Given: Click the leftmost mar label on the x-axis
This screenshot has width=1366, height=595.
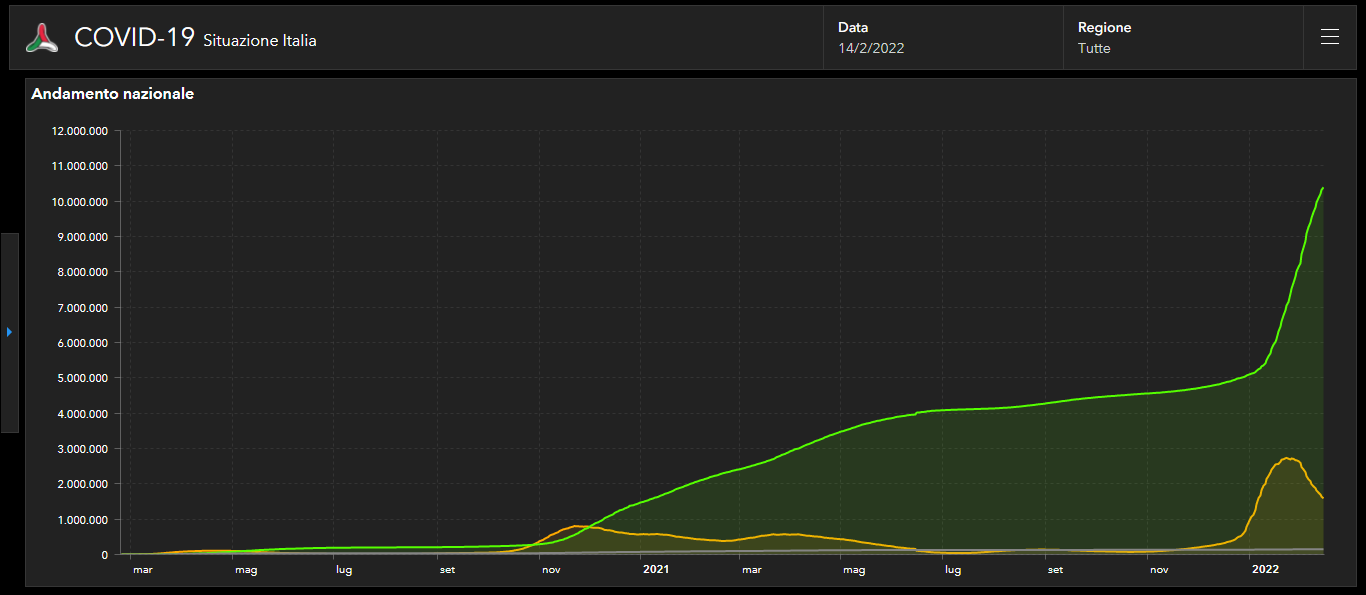Looking at the screenshot, I should point(143,570).
